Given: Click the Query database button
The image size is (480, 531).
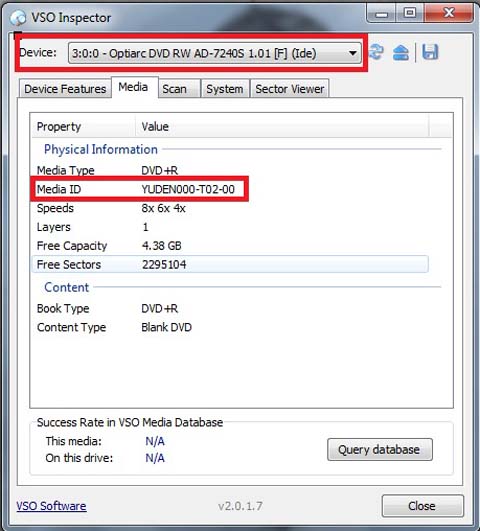Looking at the screenshot, I should 379,449.
